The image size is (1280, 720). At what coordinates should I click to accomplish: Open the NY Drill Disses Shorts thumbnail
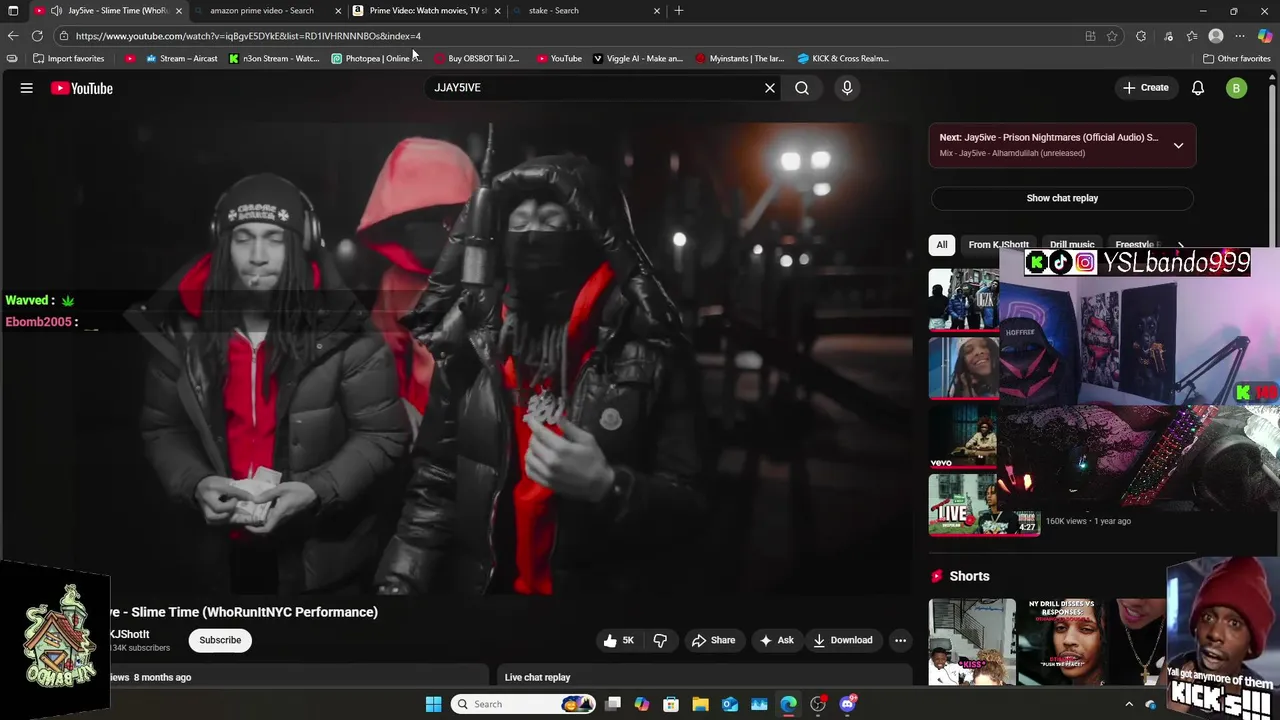[1062, 642]
